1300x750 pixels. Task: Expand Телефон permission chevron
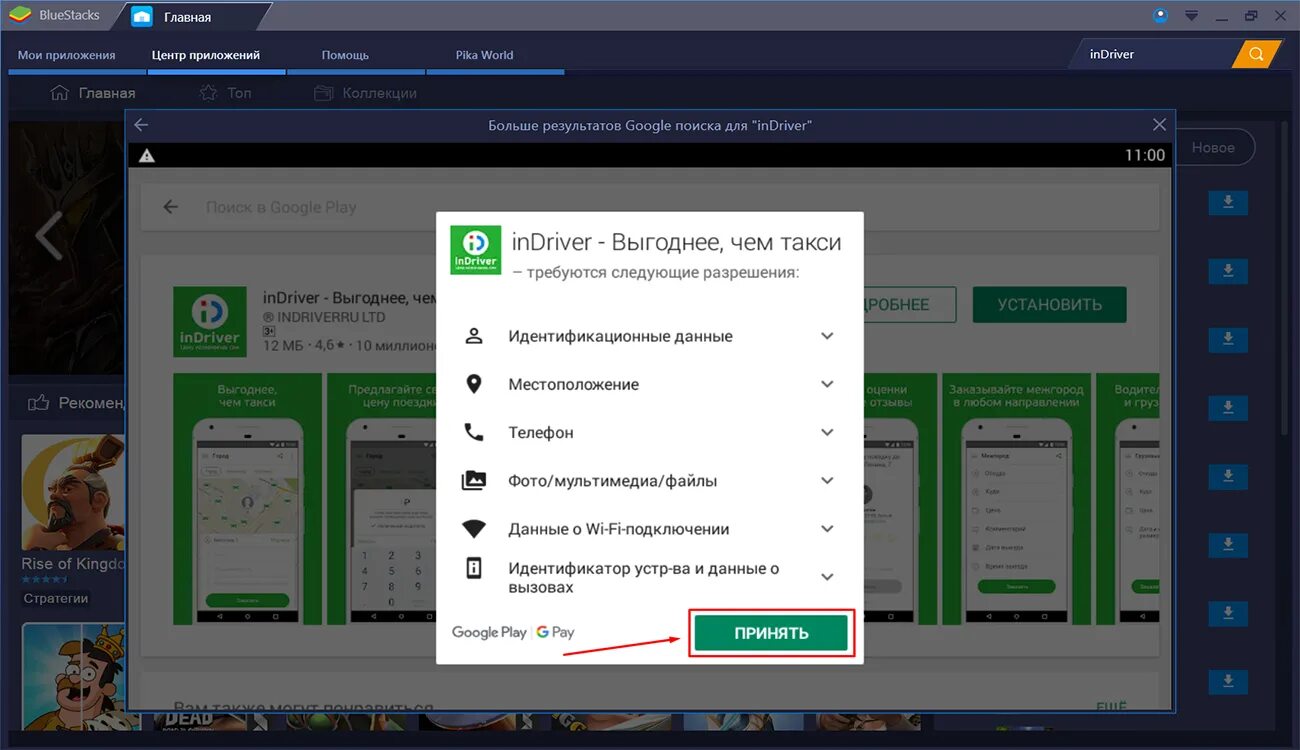point(827,432)
